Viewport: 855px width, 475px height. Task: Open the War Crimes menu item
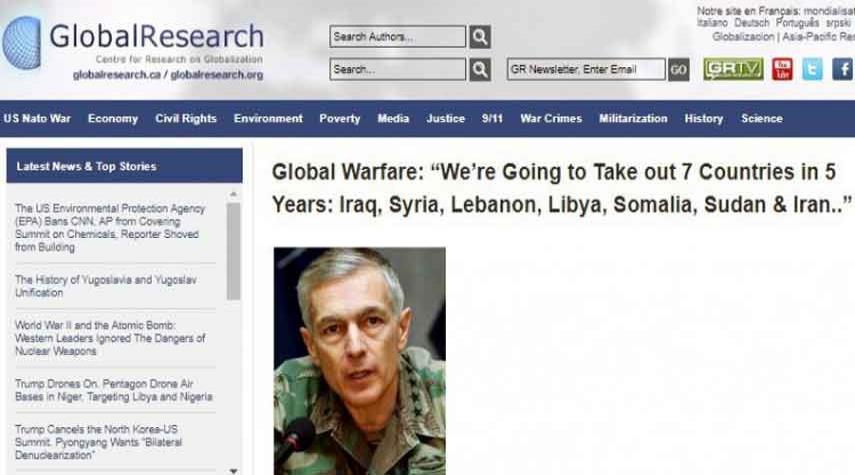[551, 118]
